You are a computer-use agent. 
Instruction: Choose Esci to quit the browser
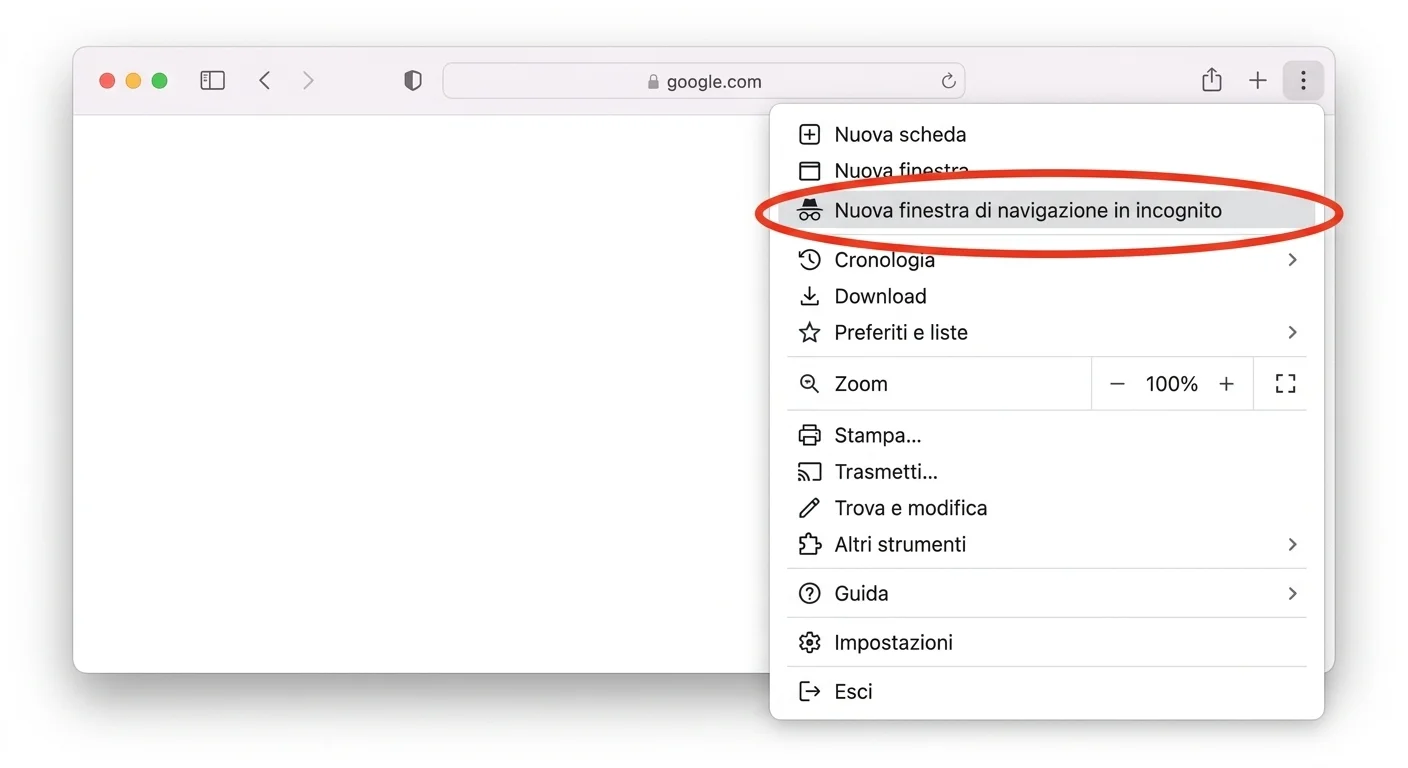click(x=1046, y=692)
